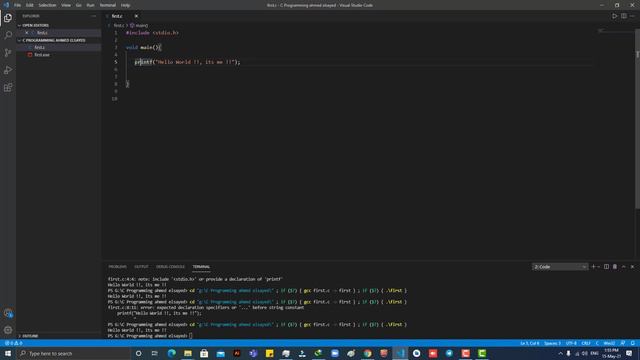The image size is (640, 360).
Task: Change indentation via Spaces status item
Action: [552, 343]
